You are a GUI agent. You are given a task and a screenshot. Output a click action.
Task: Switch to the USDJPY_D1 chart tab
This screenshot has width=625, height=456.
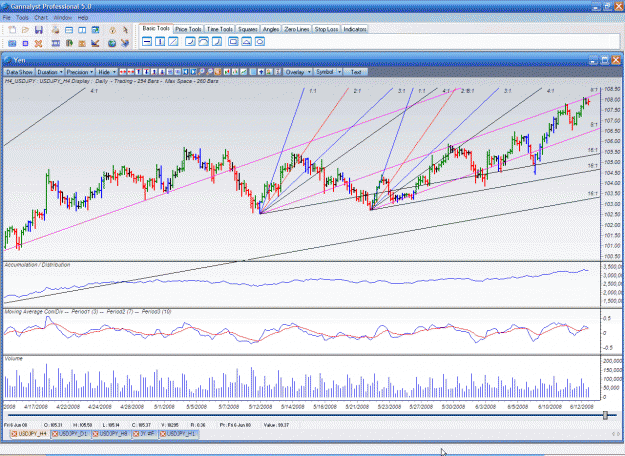(x=71, y=434)
